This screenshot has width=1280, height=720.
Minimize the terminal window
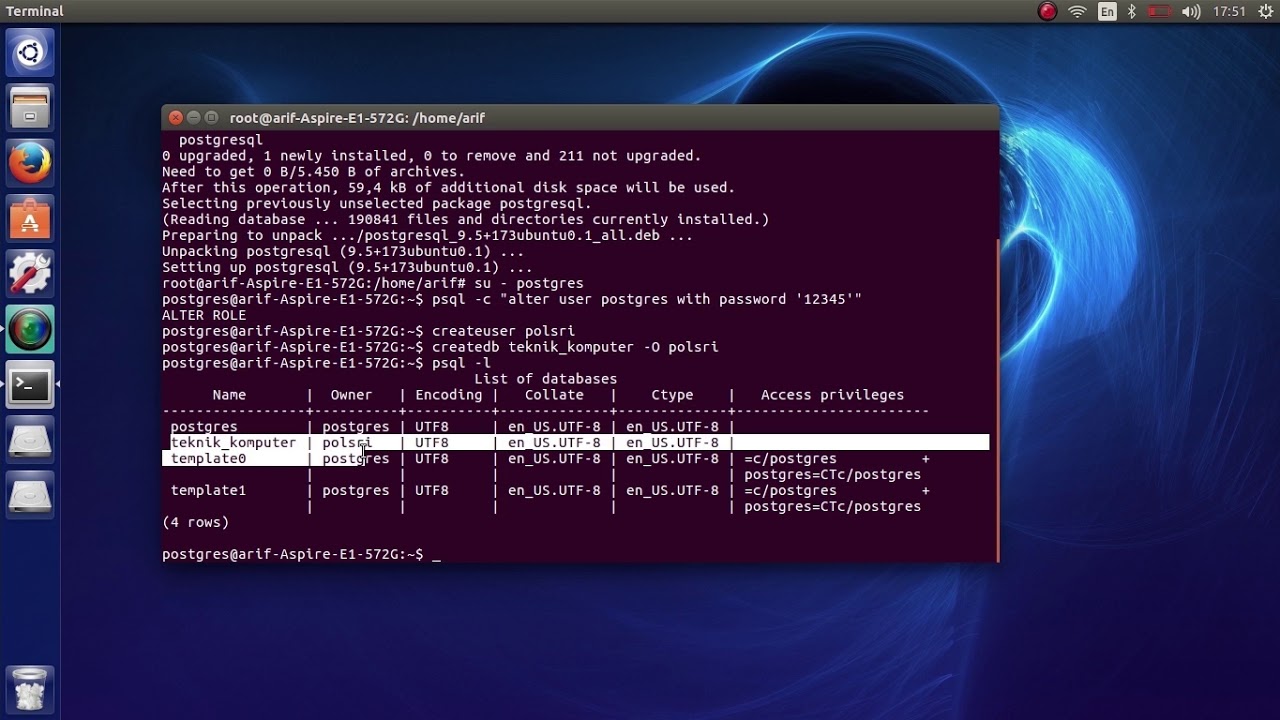click(194, 117)
